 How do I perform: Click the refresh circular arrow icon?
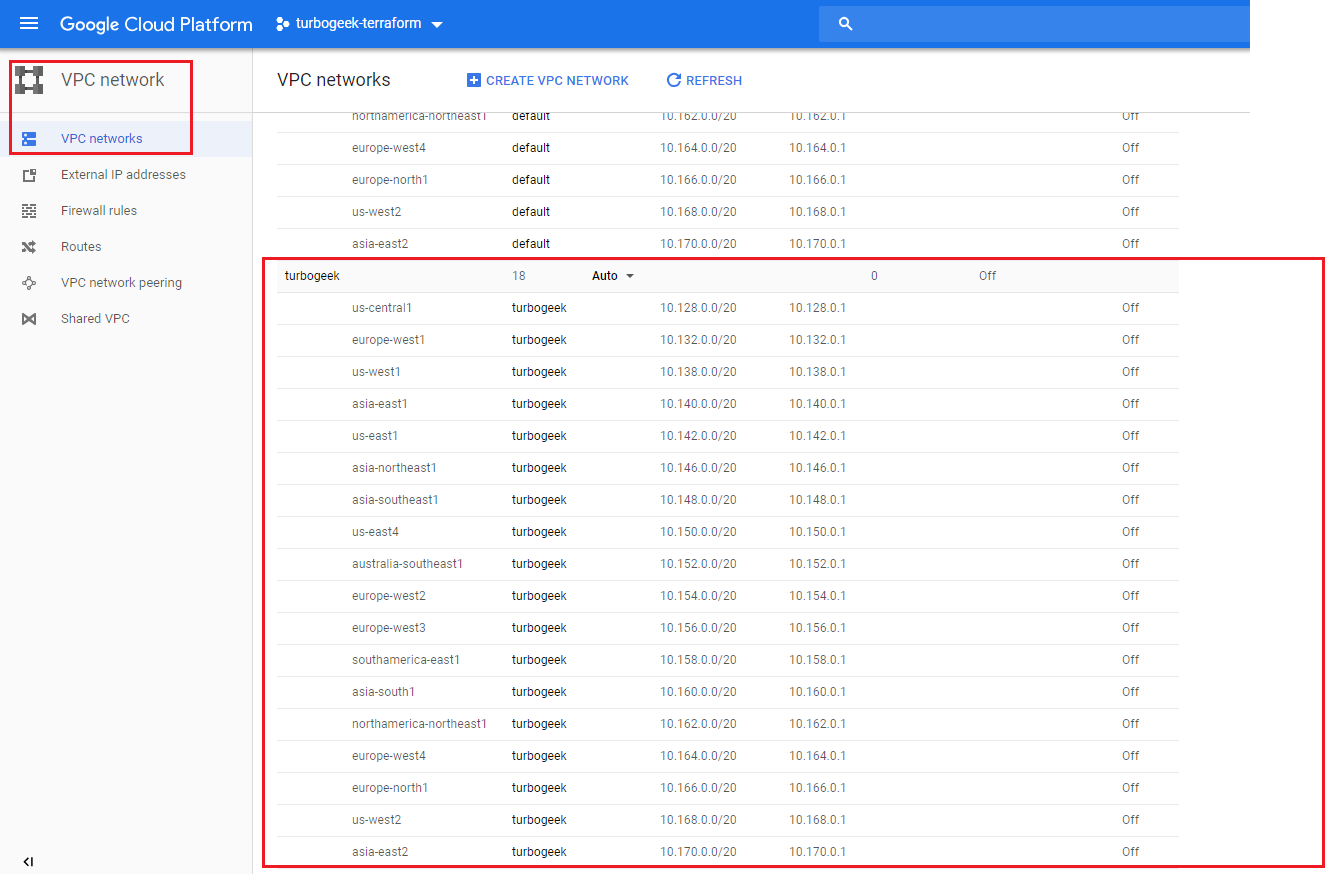click(674, 80)
